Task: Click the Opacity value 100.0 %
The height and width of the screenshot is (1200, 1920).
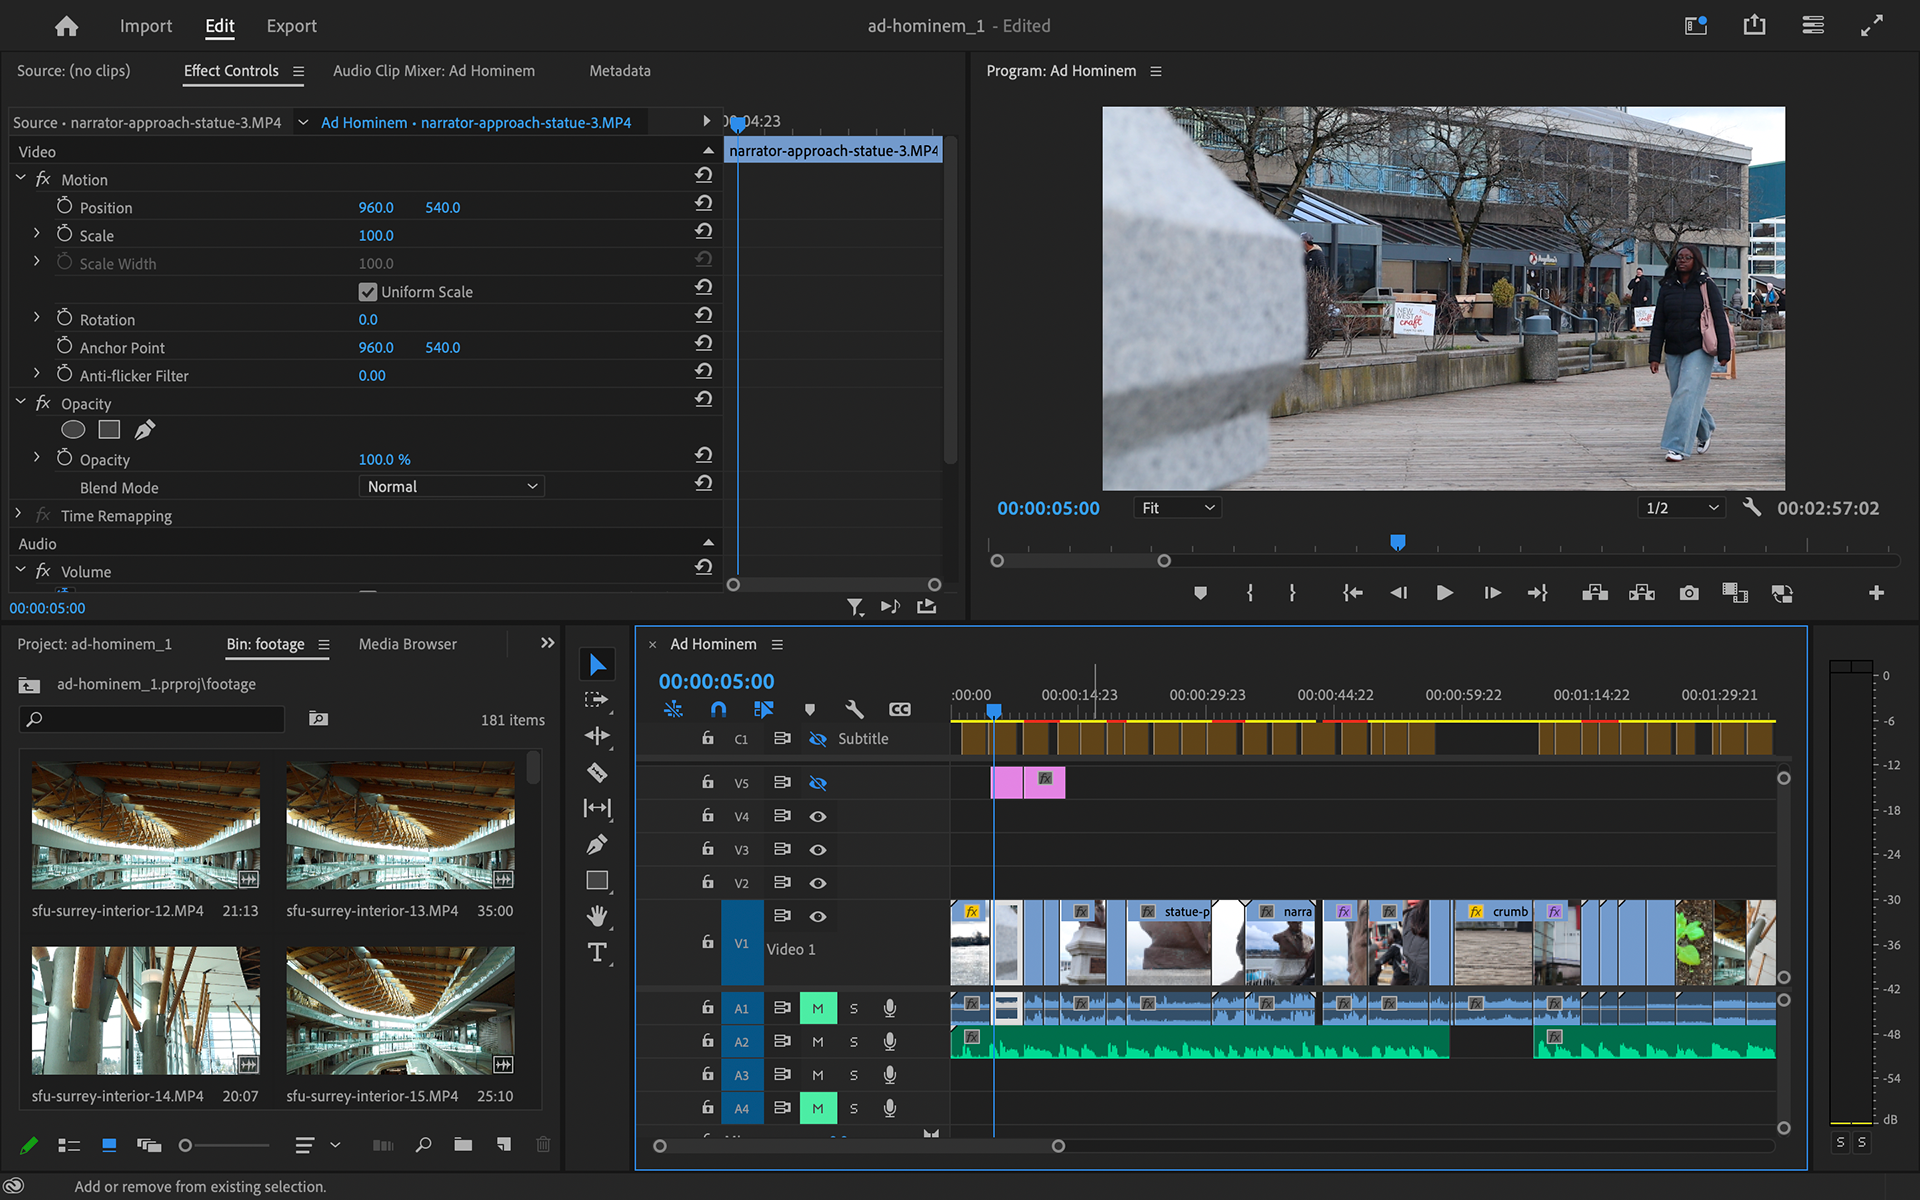Action: click(x=385, y=460)
